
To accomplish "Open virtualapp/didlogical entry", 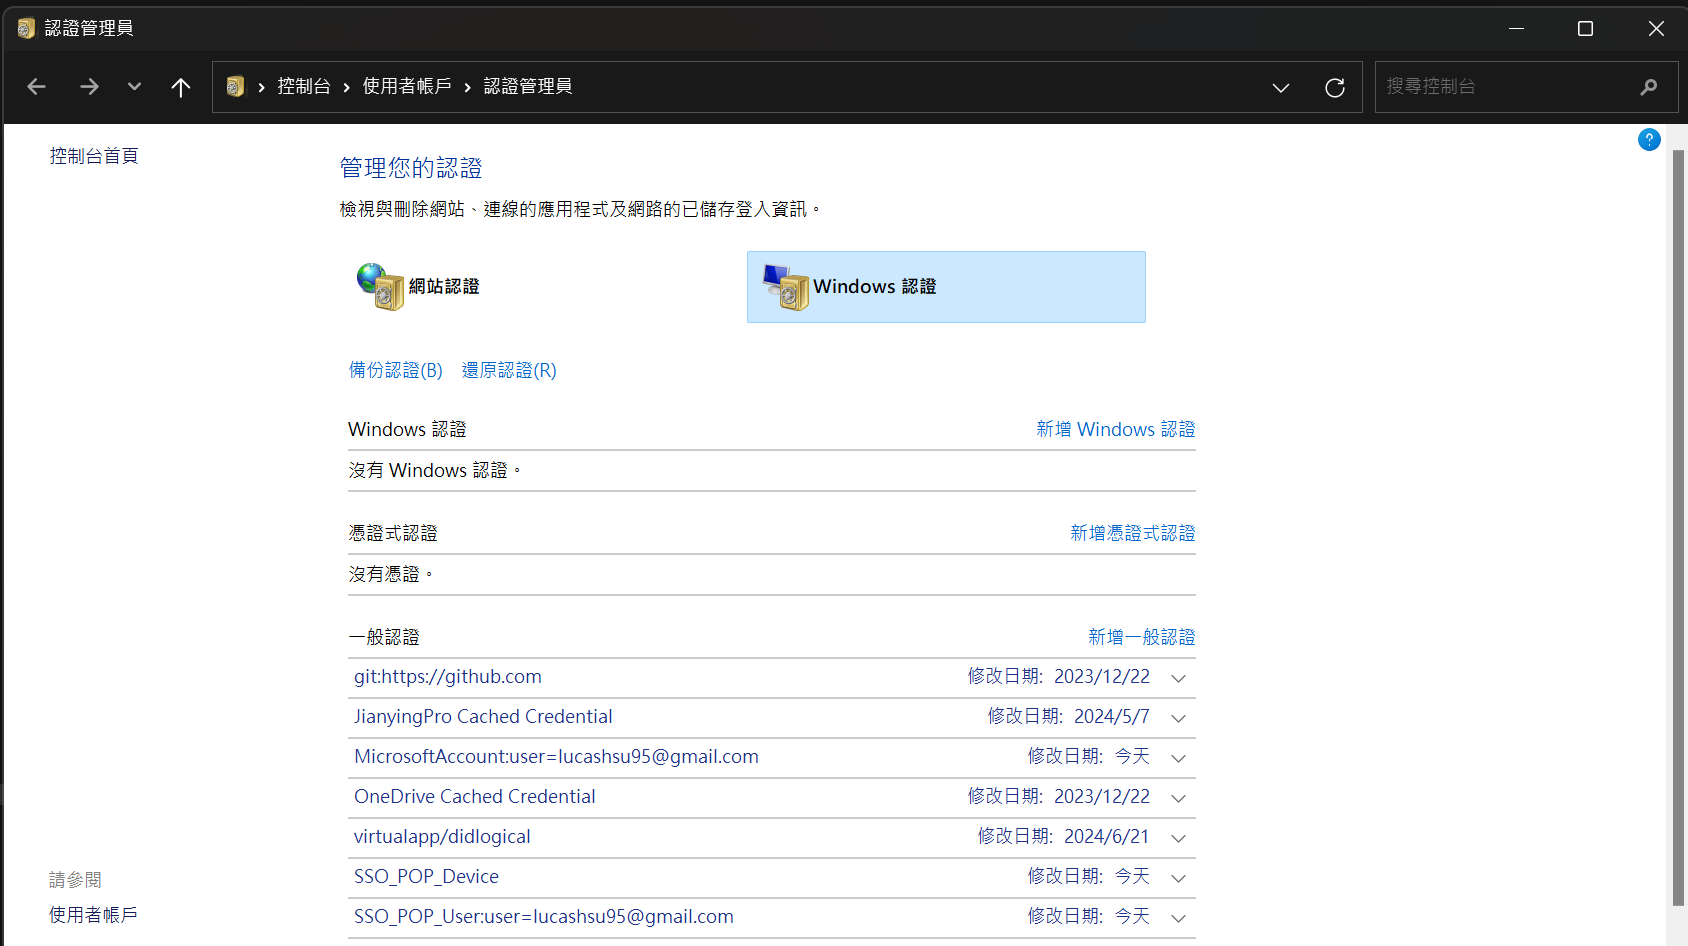I will 442,837.
